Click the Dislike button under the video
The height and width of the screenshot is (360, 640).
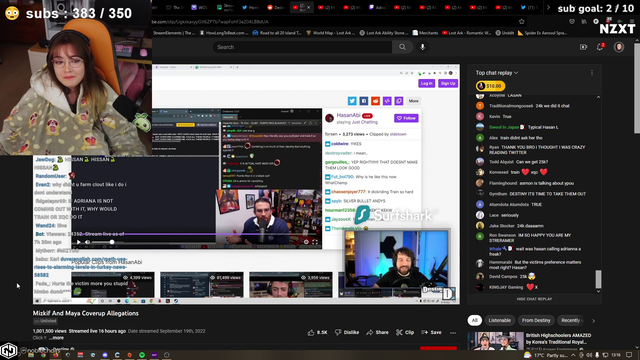[x=348, y=332]
